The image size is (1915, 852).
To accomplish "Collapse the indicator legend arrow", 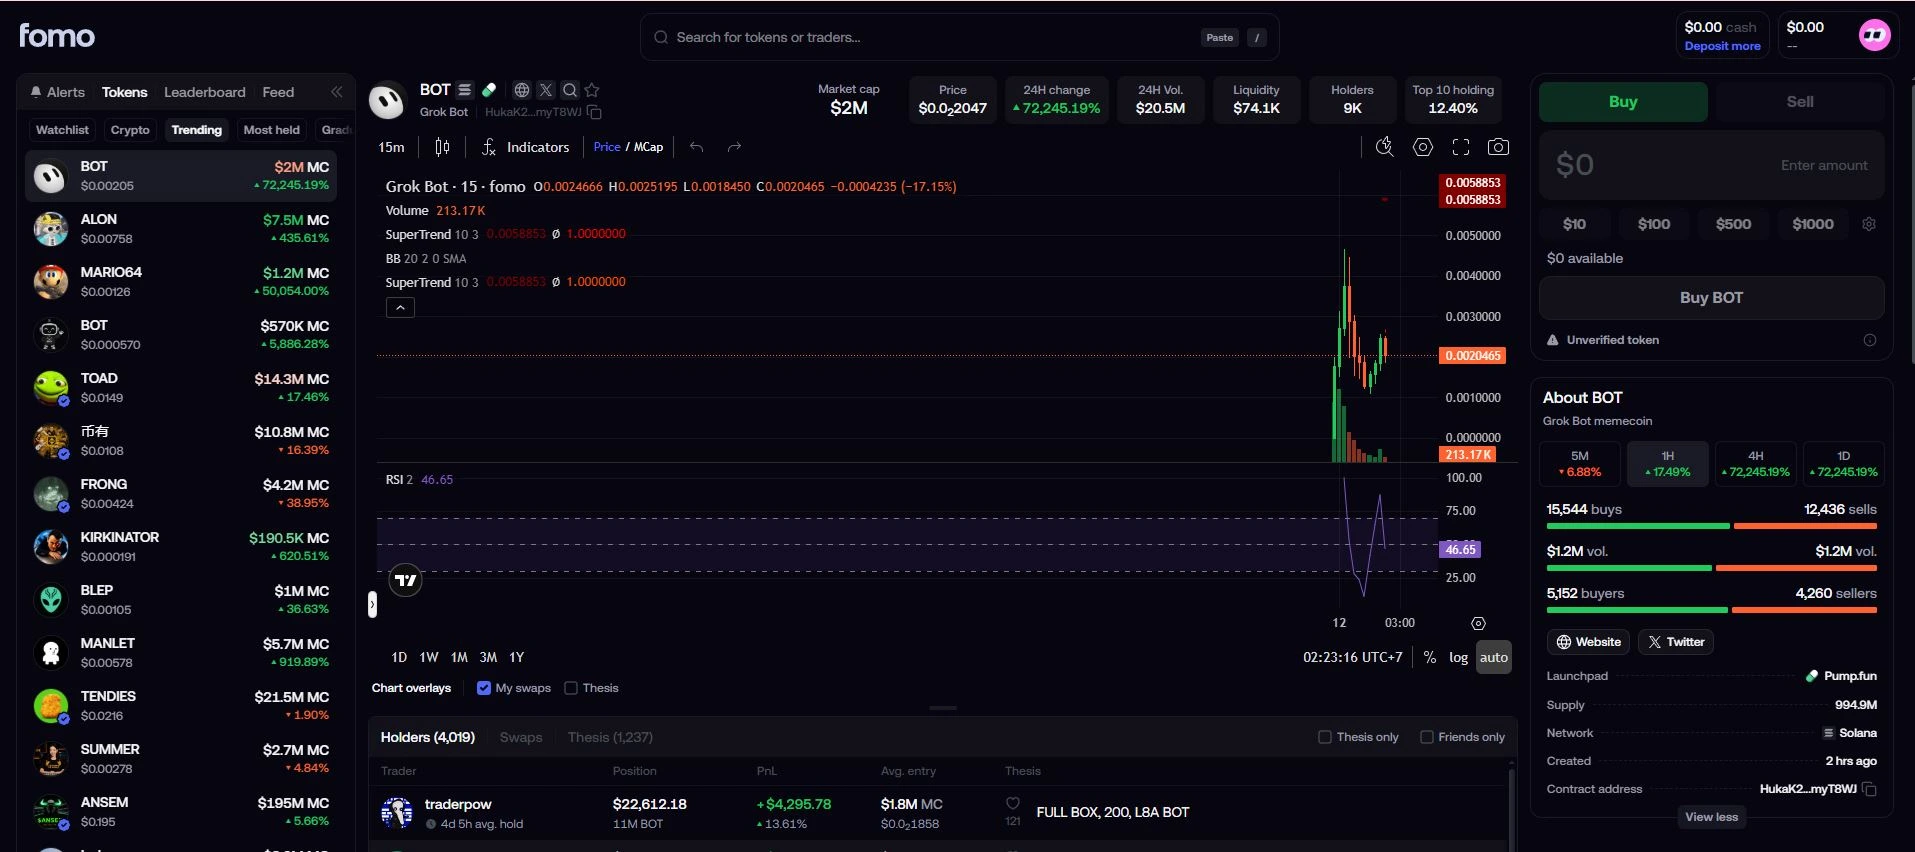I will pos(400,308).
